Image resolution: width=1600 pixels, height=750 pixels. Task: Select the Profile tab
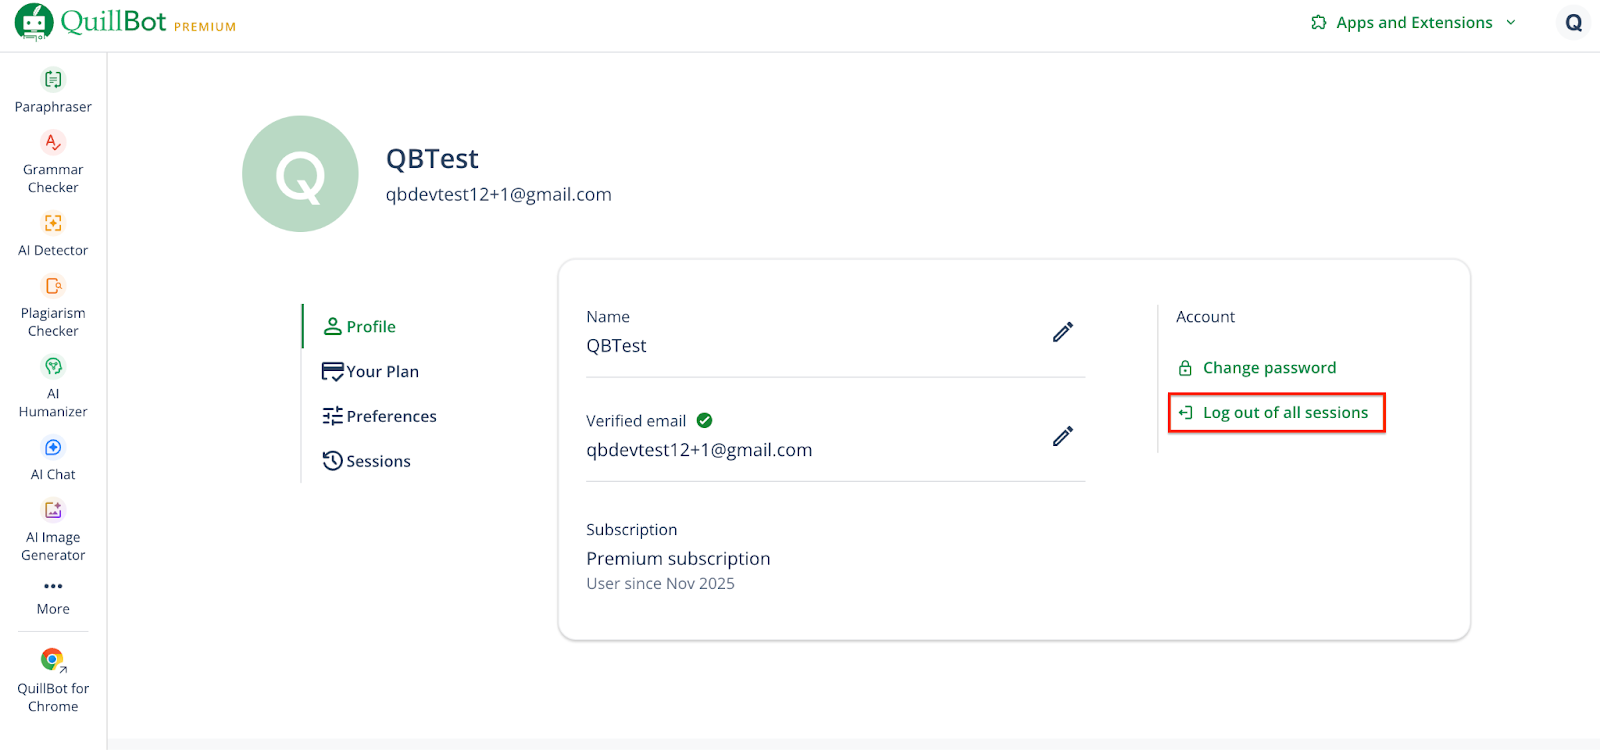click(360, 327)
